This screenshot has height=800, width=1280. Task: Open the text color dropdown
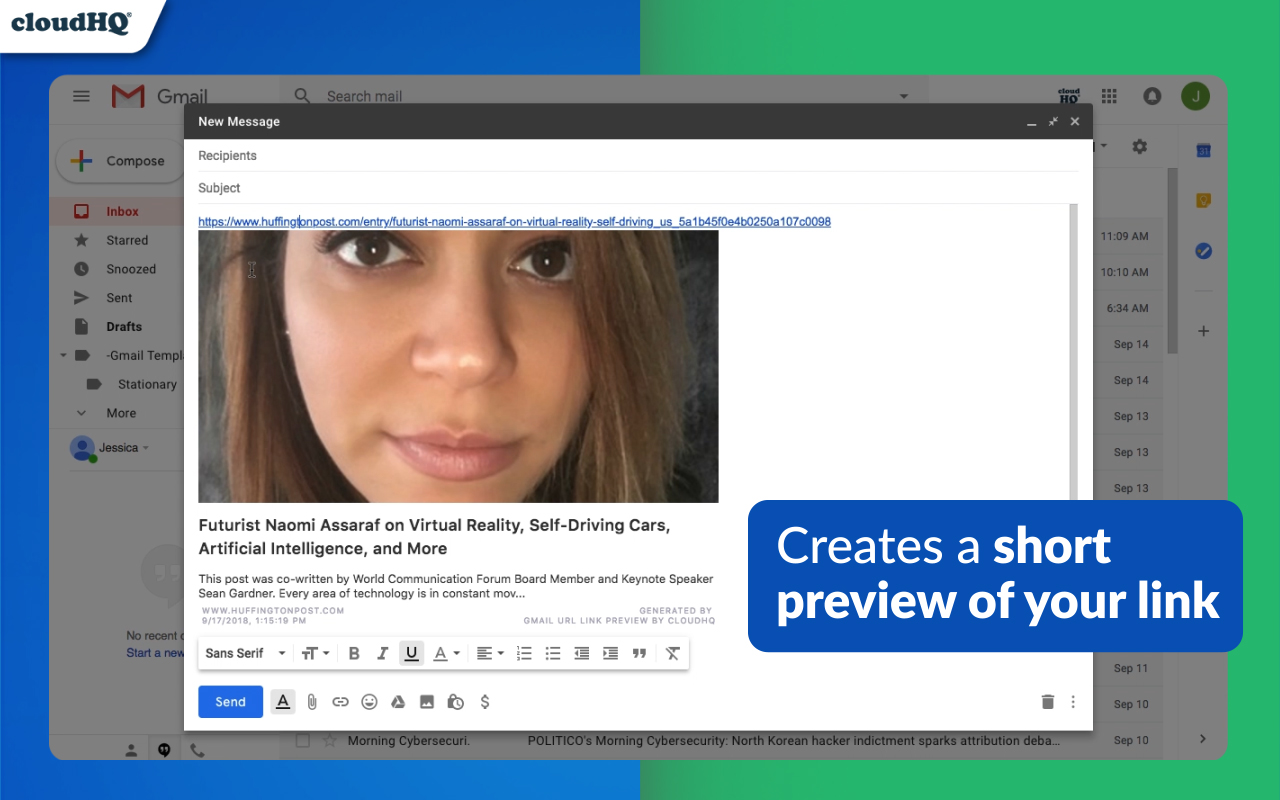(x=446, y=653)
